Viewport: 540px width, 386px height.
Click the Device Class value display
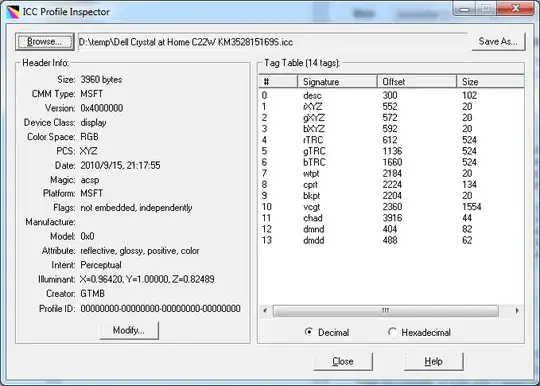[93, 123]
